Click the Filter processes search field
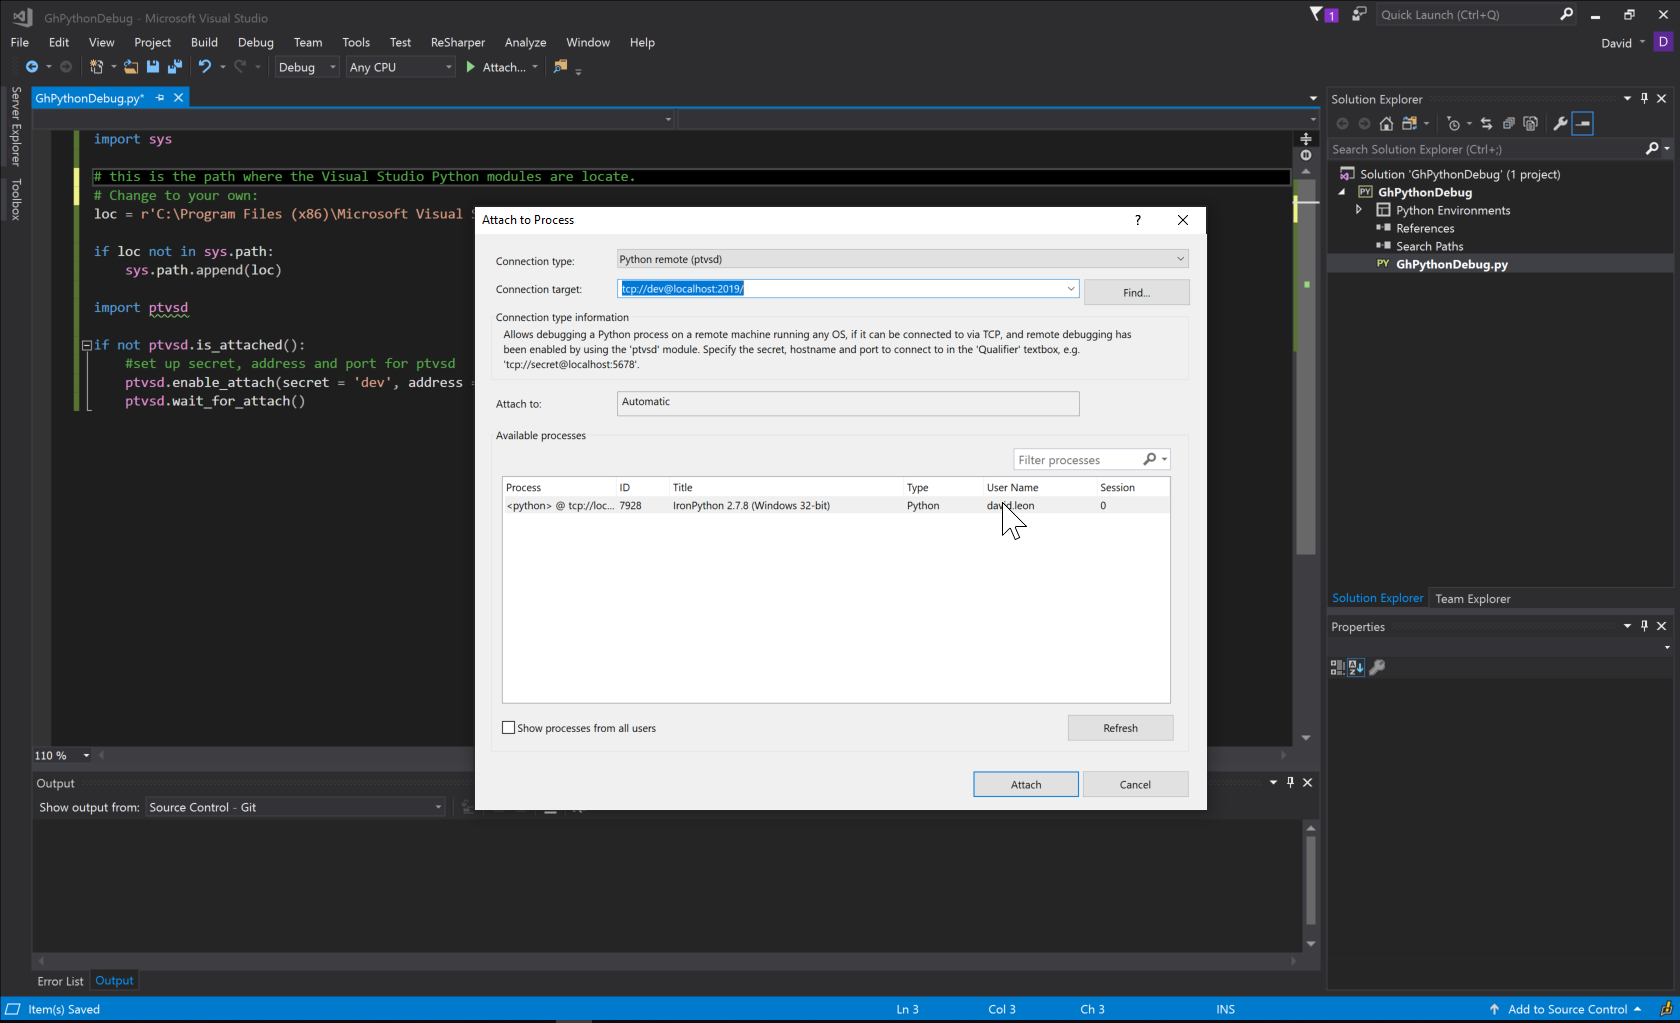The width and height of the screenshot is (1680, 1023). point(1077,460)
